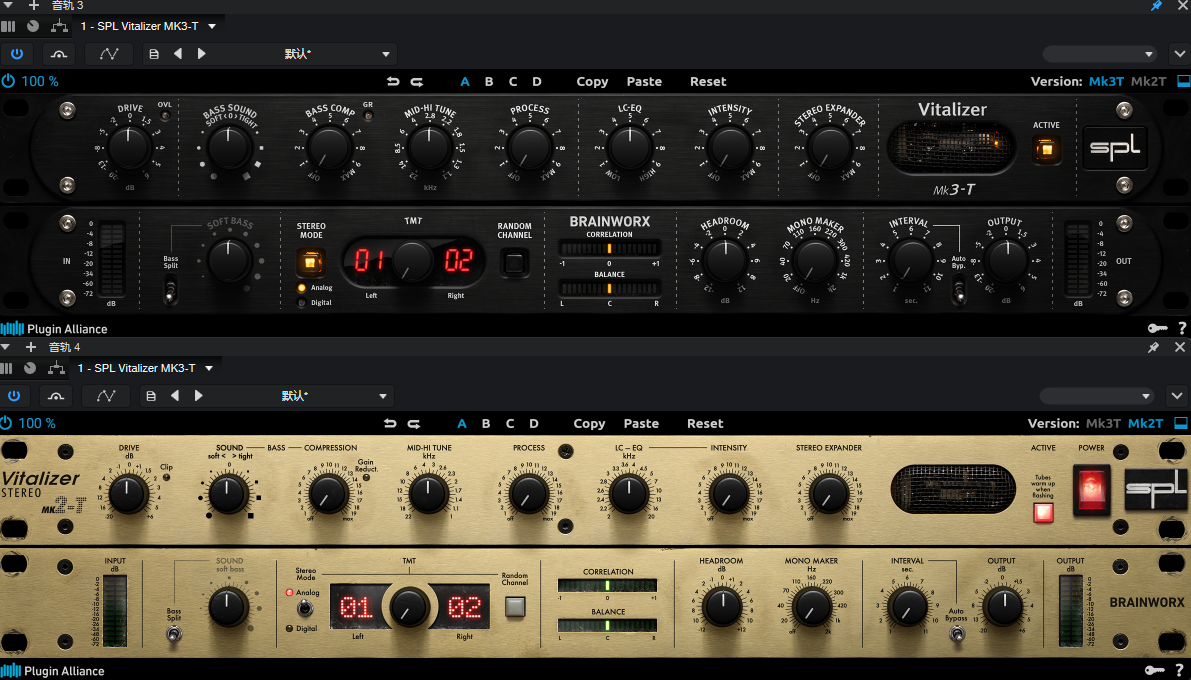The height and width of the screenshot is (680, 1191).
Task: Click red POWER switch on Mk2-T unit
Action: [1091, 489]
